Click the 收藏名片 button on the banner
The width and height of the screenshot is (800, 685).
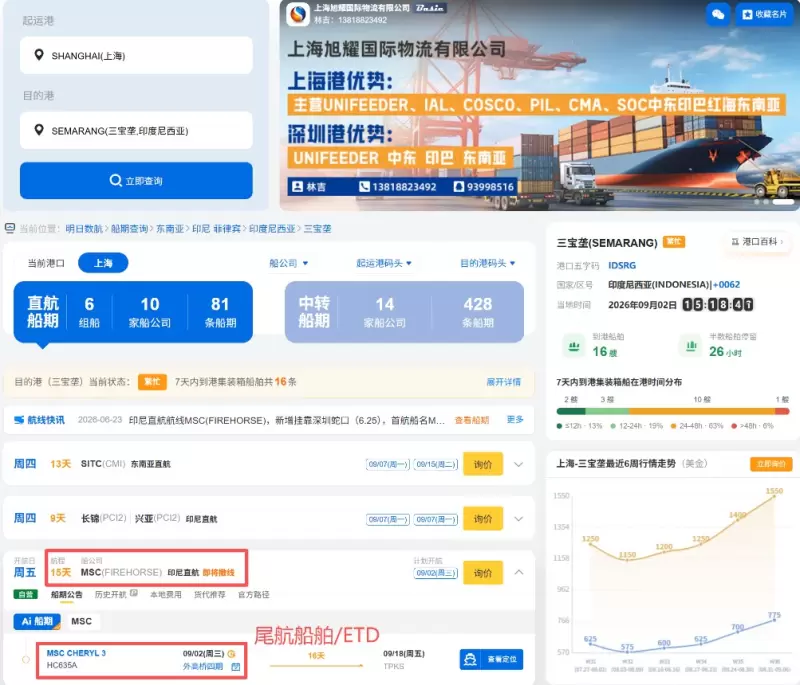(764, 14)
